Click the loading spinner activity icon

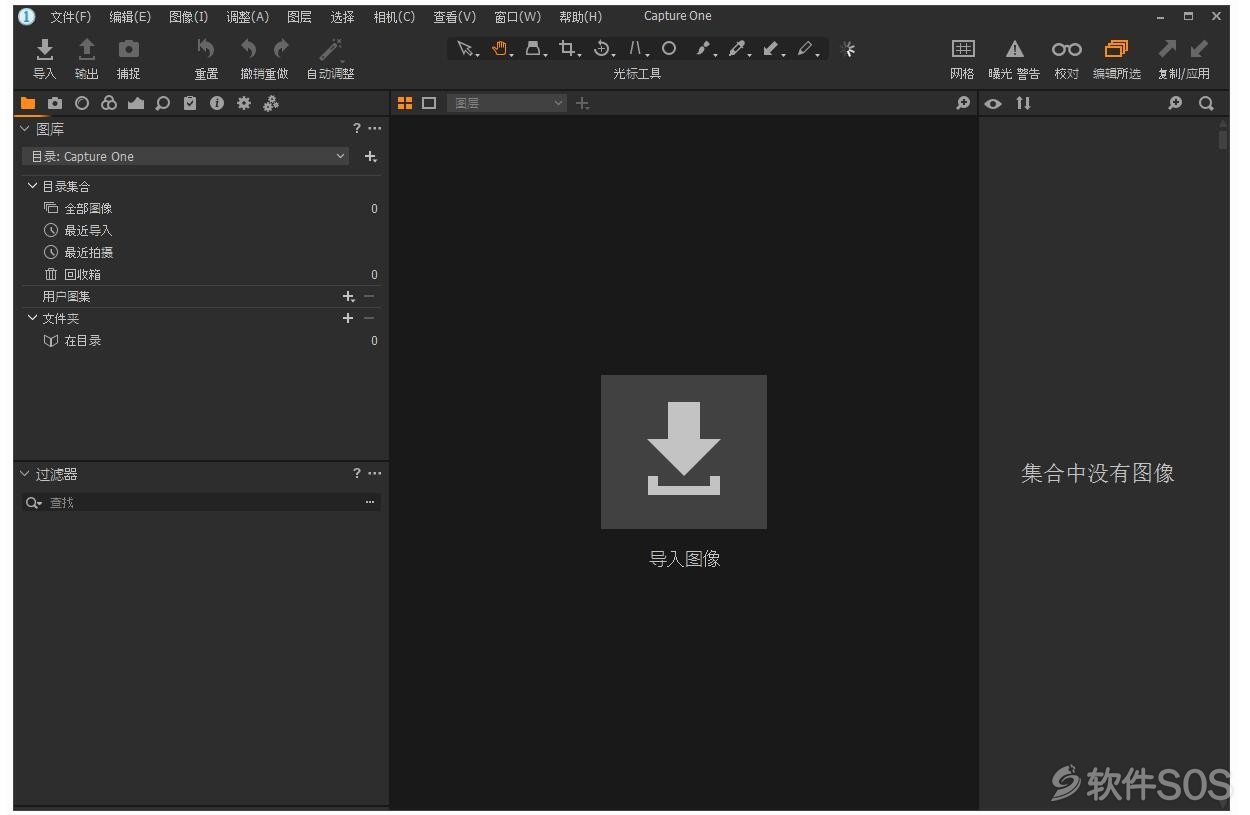(x=848, y=49)
